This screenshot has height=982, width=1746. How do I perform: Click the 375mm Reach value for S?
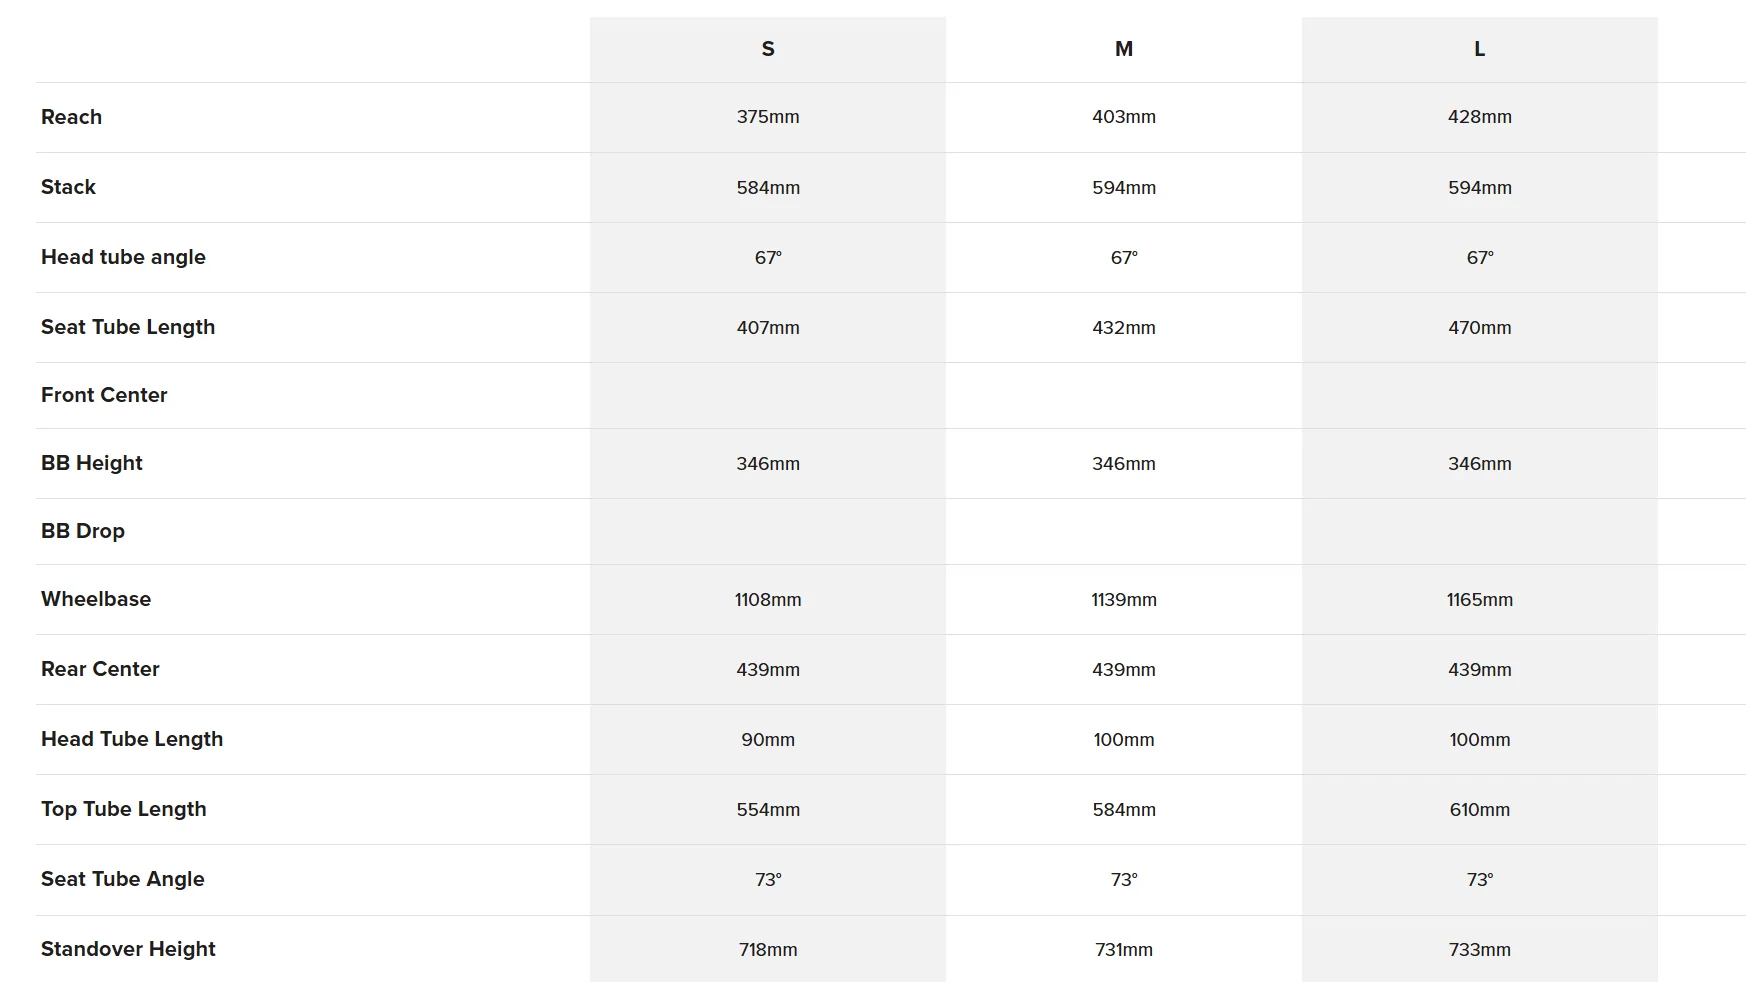(x=768, y=117)
